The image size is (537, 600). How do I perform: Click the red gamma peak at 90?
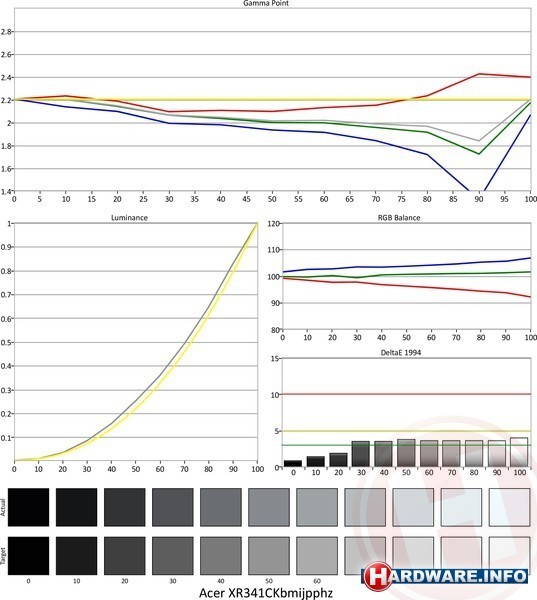(x=479, y=74)
